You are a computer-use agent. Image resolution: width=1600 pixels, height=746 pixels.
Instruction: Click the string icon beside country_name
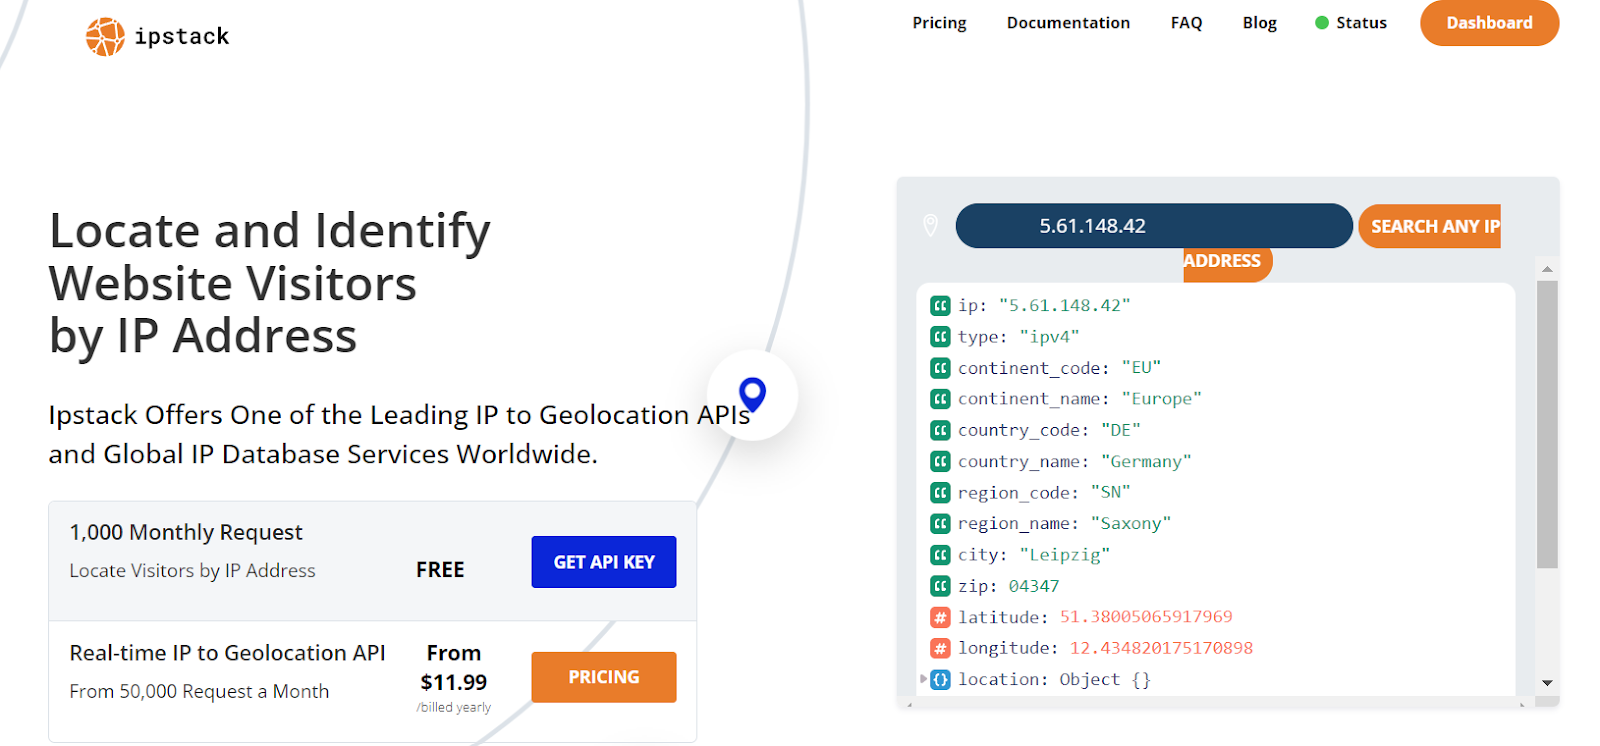point(940,461)
